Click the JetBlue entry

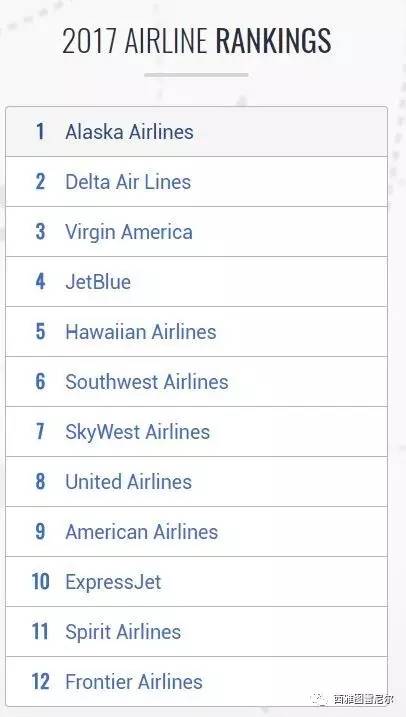(x=196, y=281)
